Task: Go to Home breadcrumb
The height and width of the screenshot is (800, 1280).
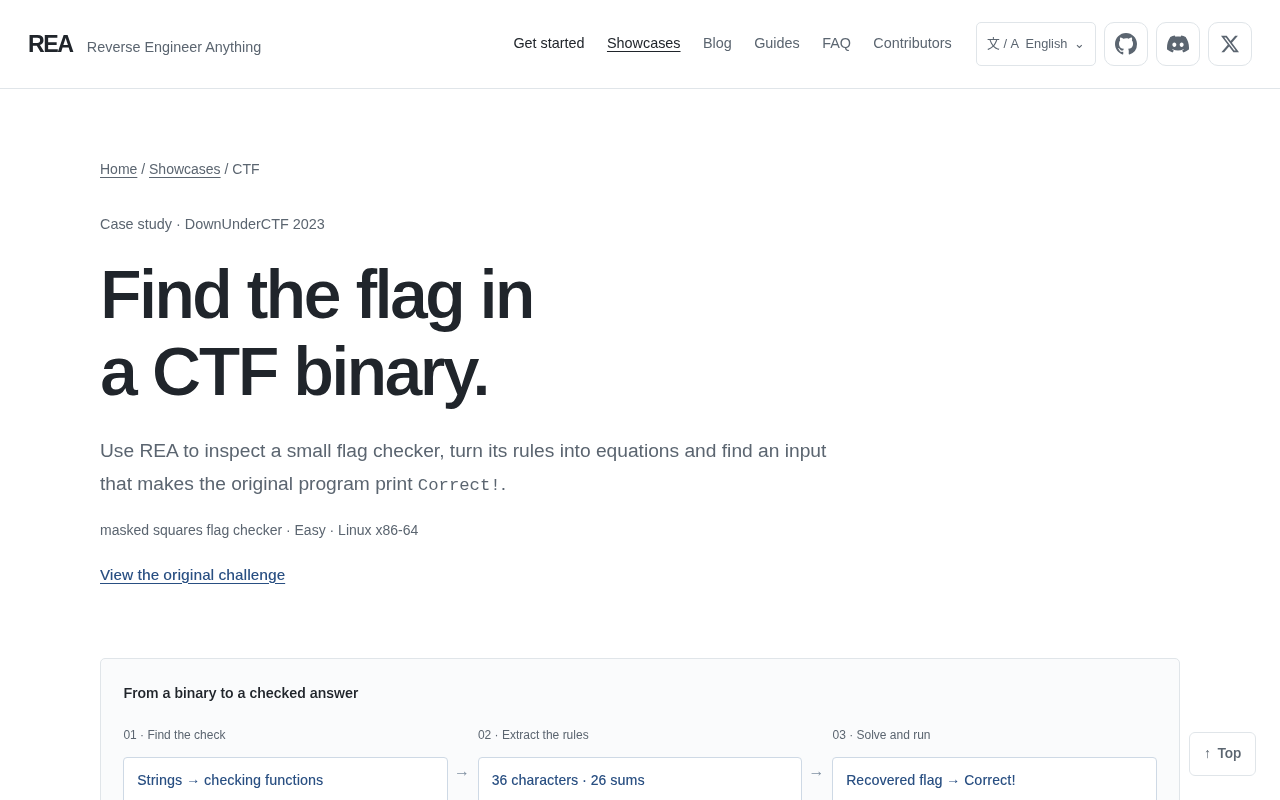Action: click(x=118, y=169)
